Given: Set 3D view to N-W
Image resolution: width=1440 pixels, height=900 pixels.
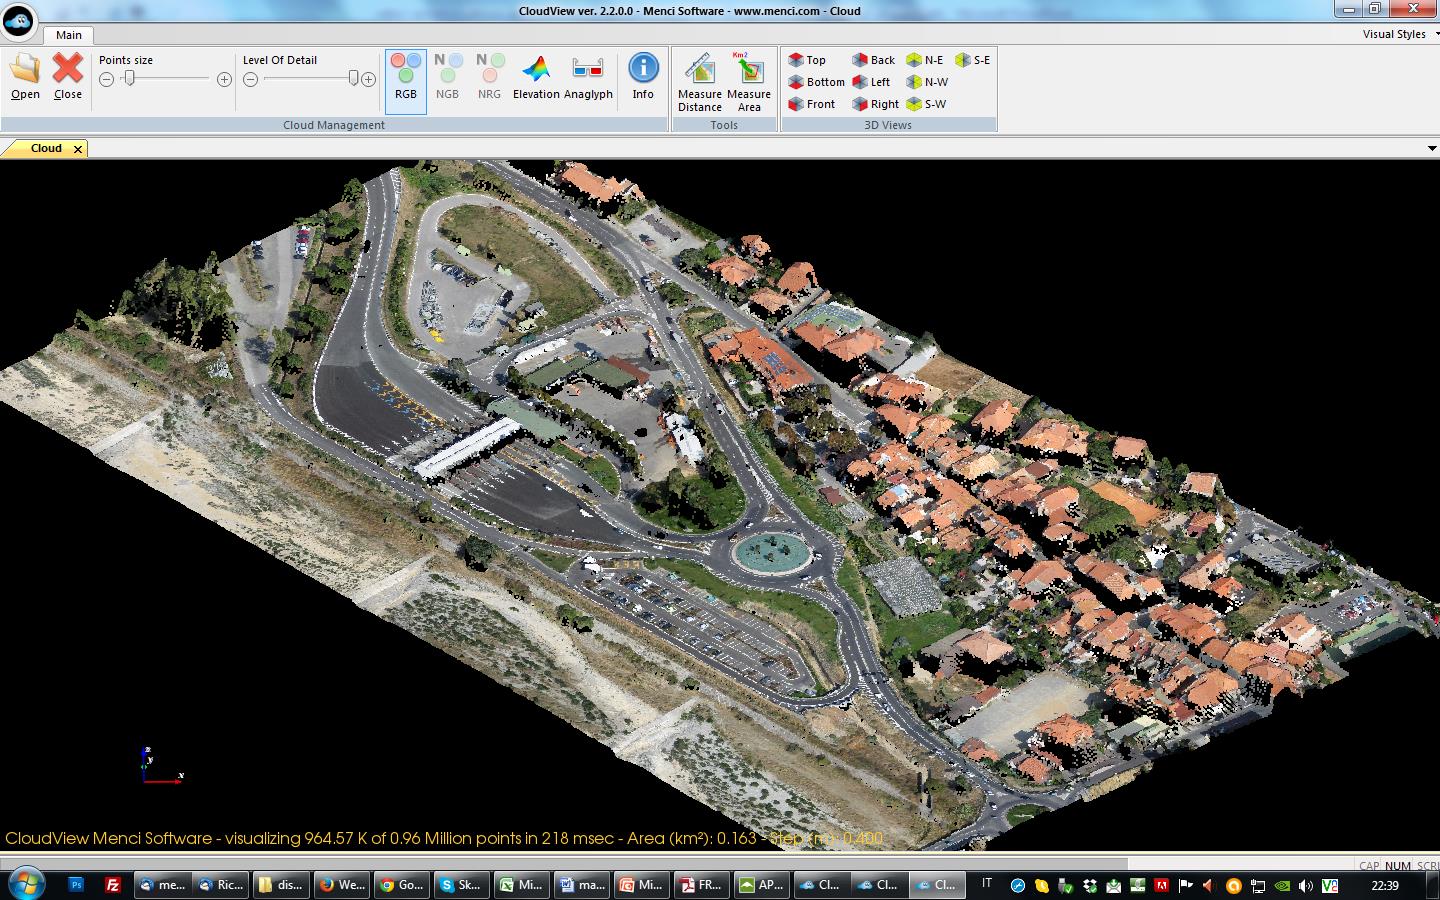Looking at the screenshot, I should click(x=927, y=82).
